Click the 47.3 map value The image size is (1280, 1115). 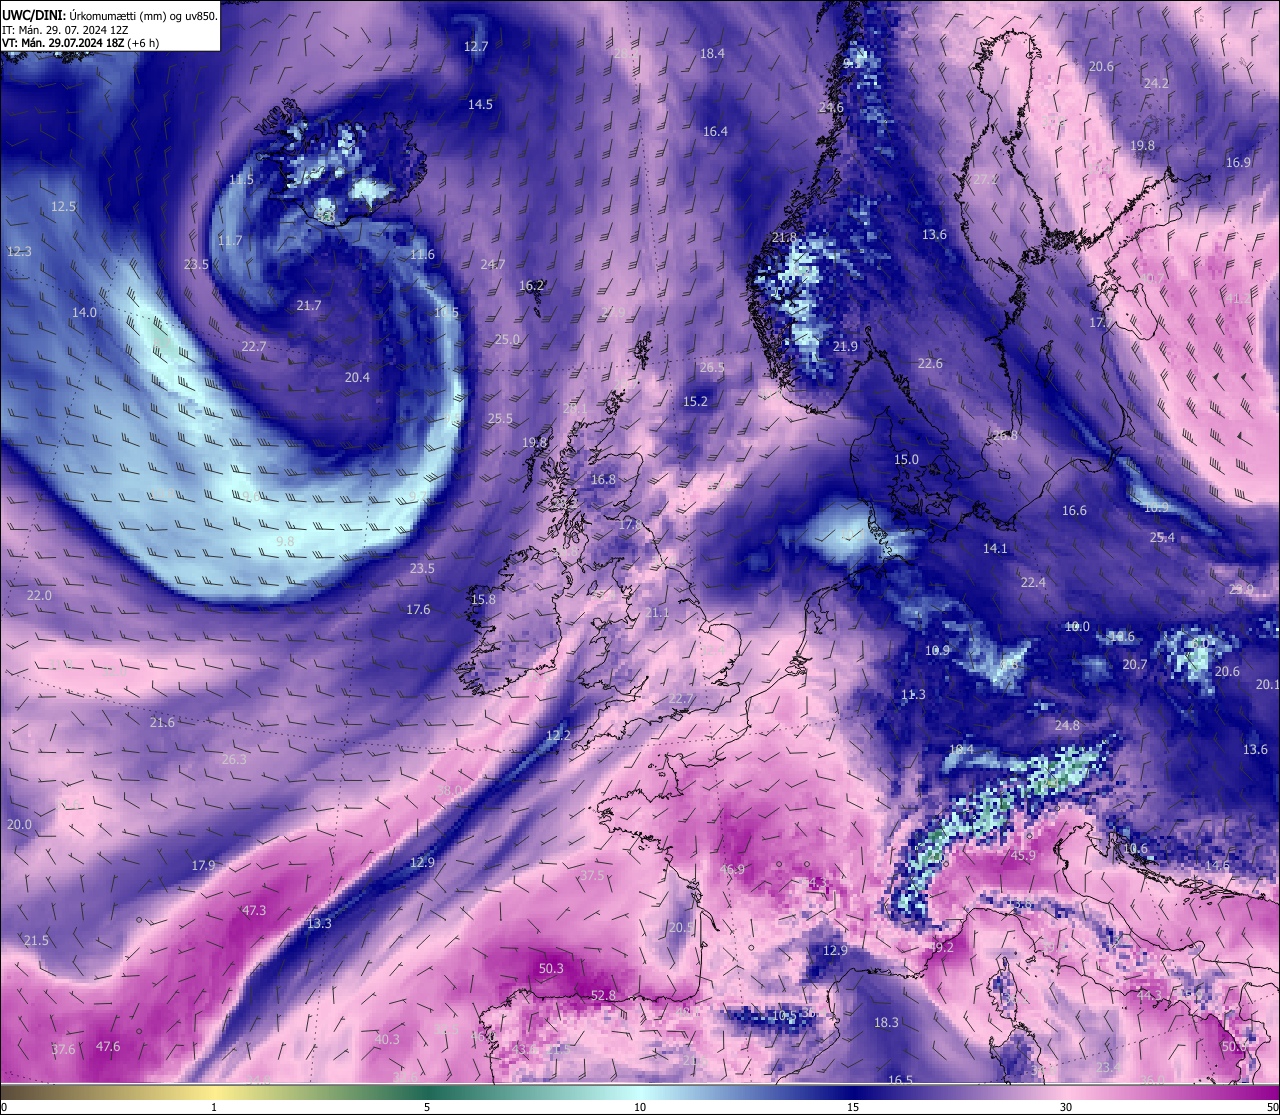click(254, 910)
